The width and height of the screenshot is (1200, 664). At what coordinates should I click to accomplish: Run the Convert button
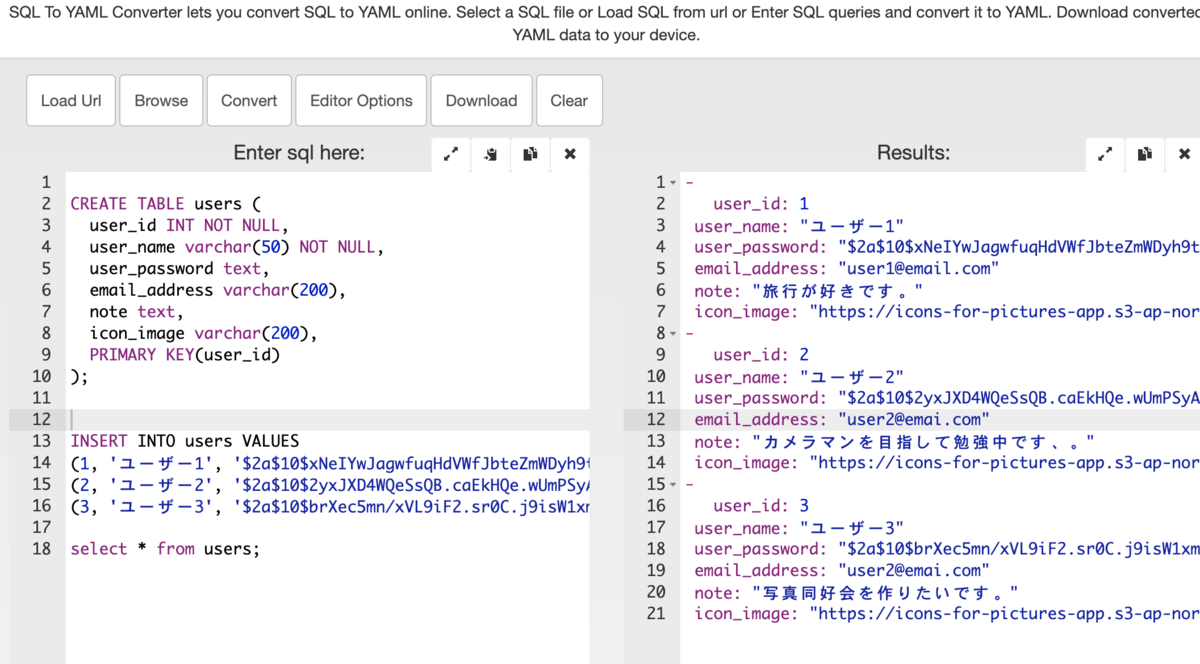point(249,101)
